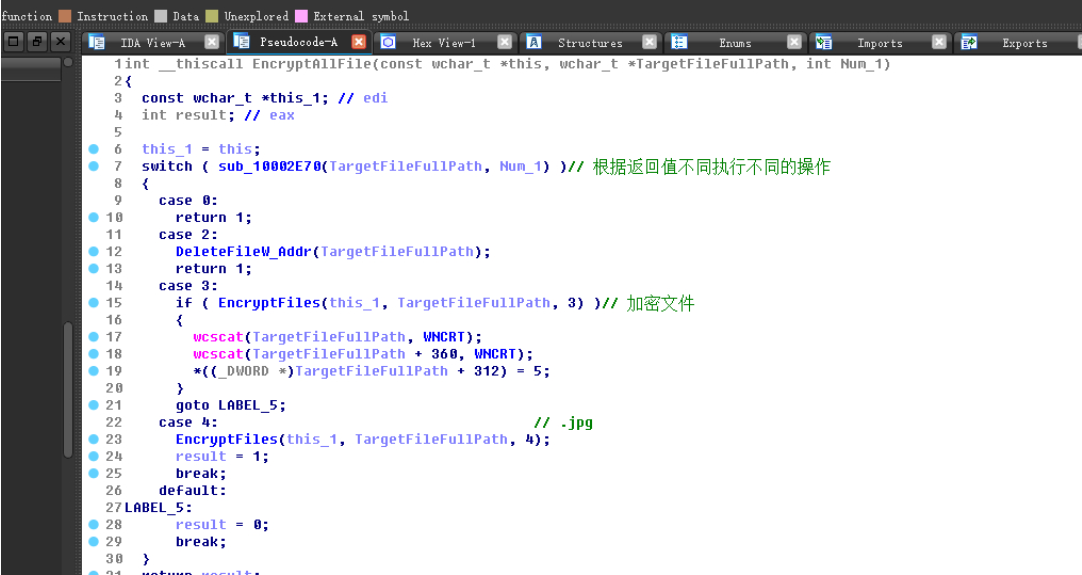Close the Imports tab
Viewport: 1082px width, 575px height.
[939, 42]
